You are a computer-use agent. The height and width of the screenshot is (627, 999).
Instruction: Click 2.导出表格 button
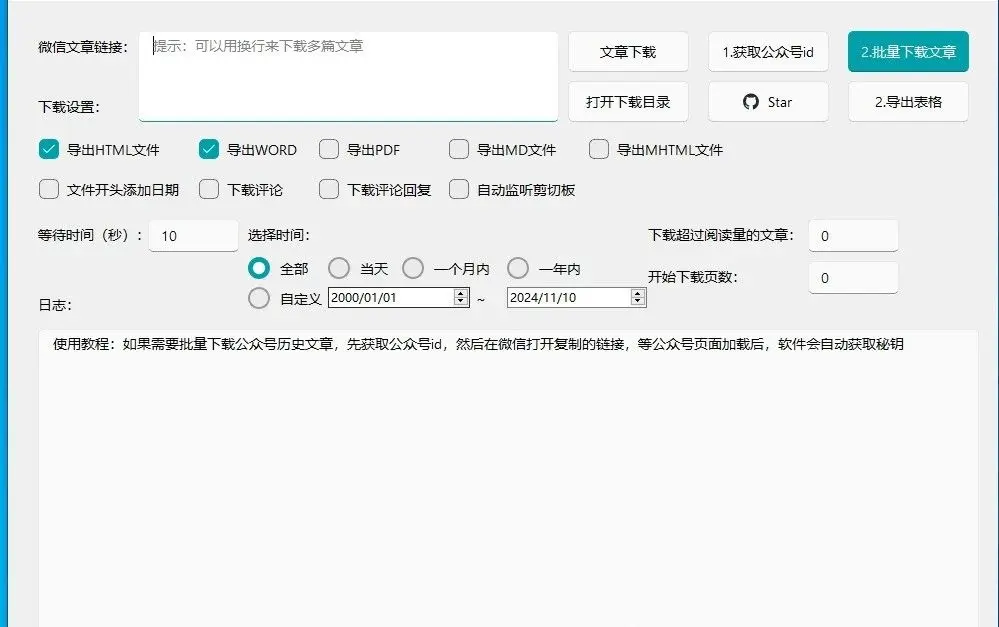click(908, 102)
